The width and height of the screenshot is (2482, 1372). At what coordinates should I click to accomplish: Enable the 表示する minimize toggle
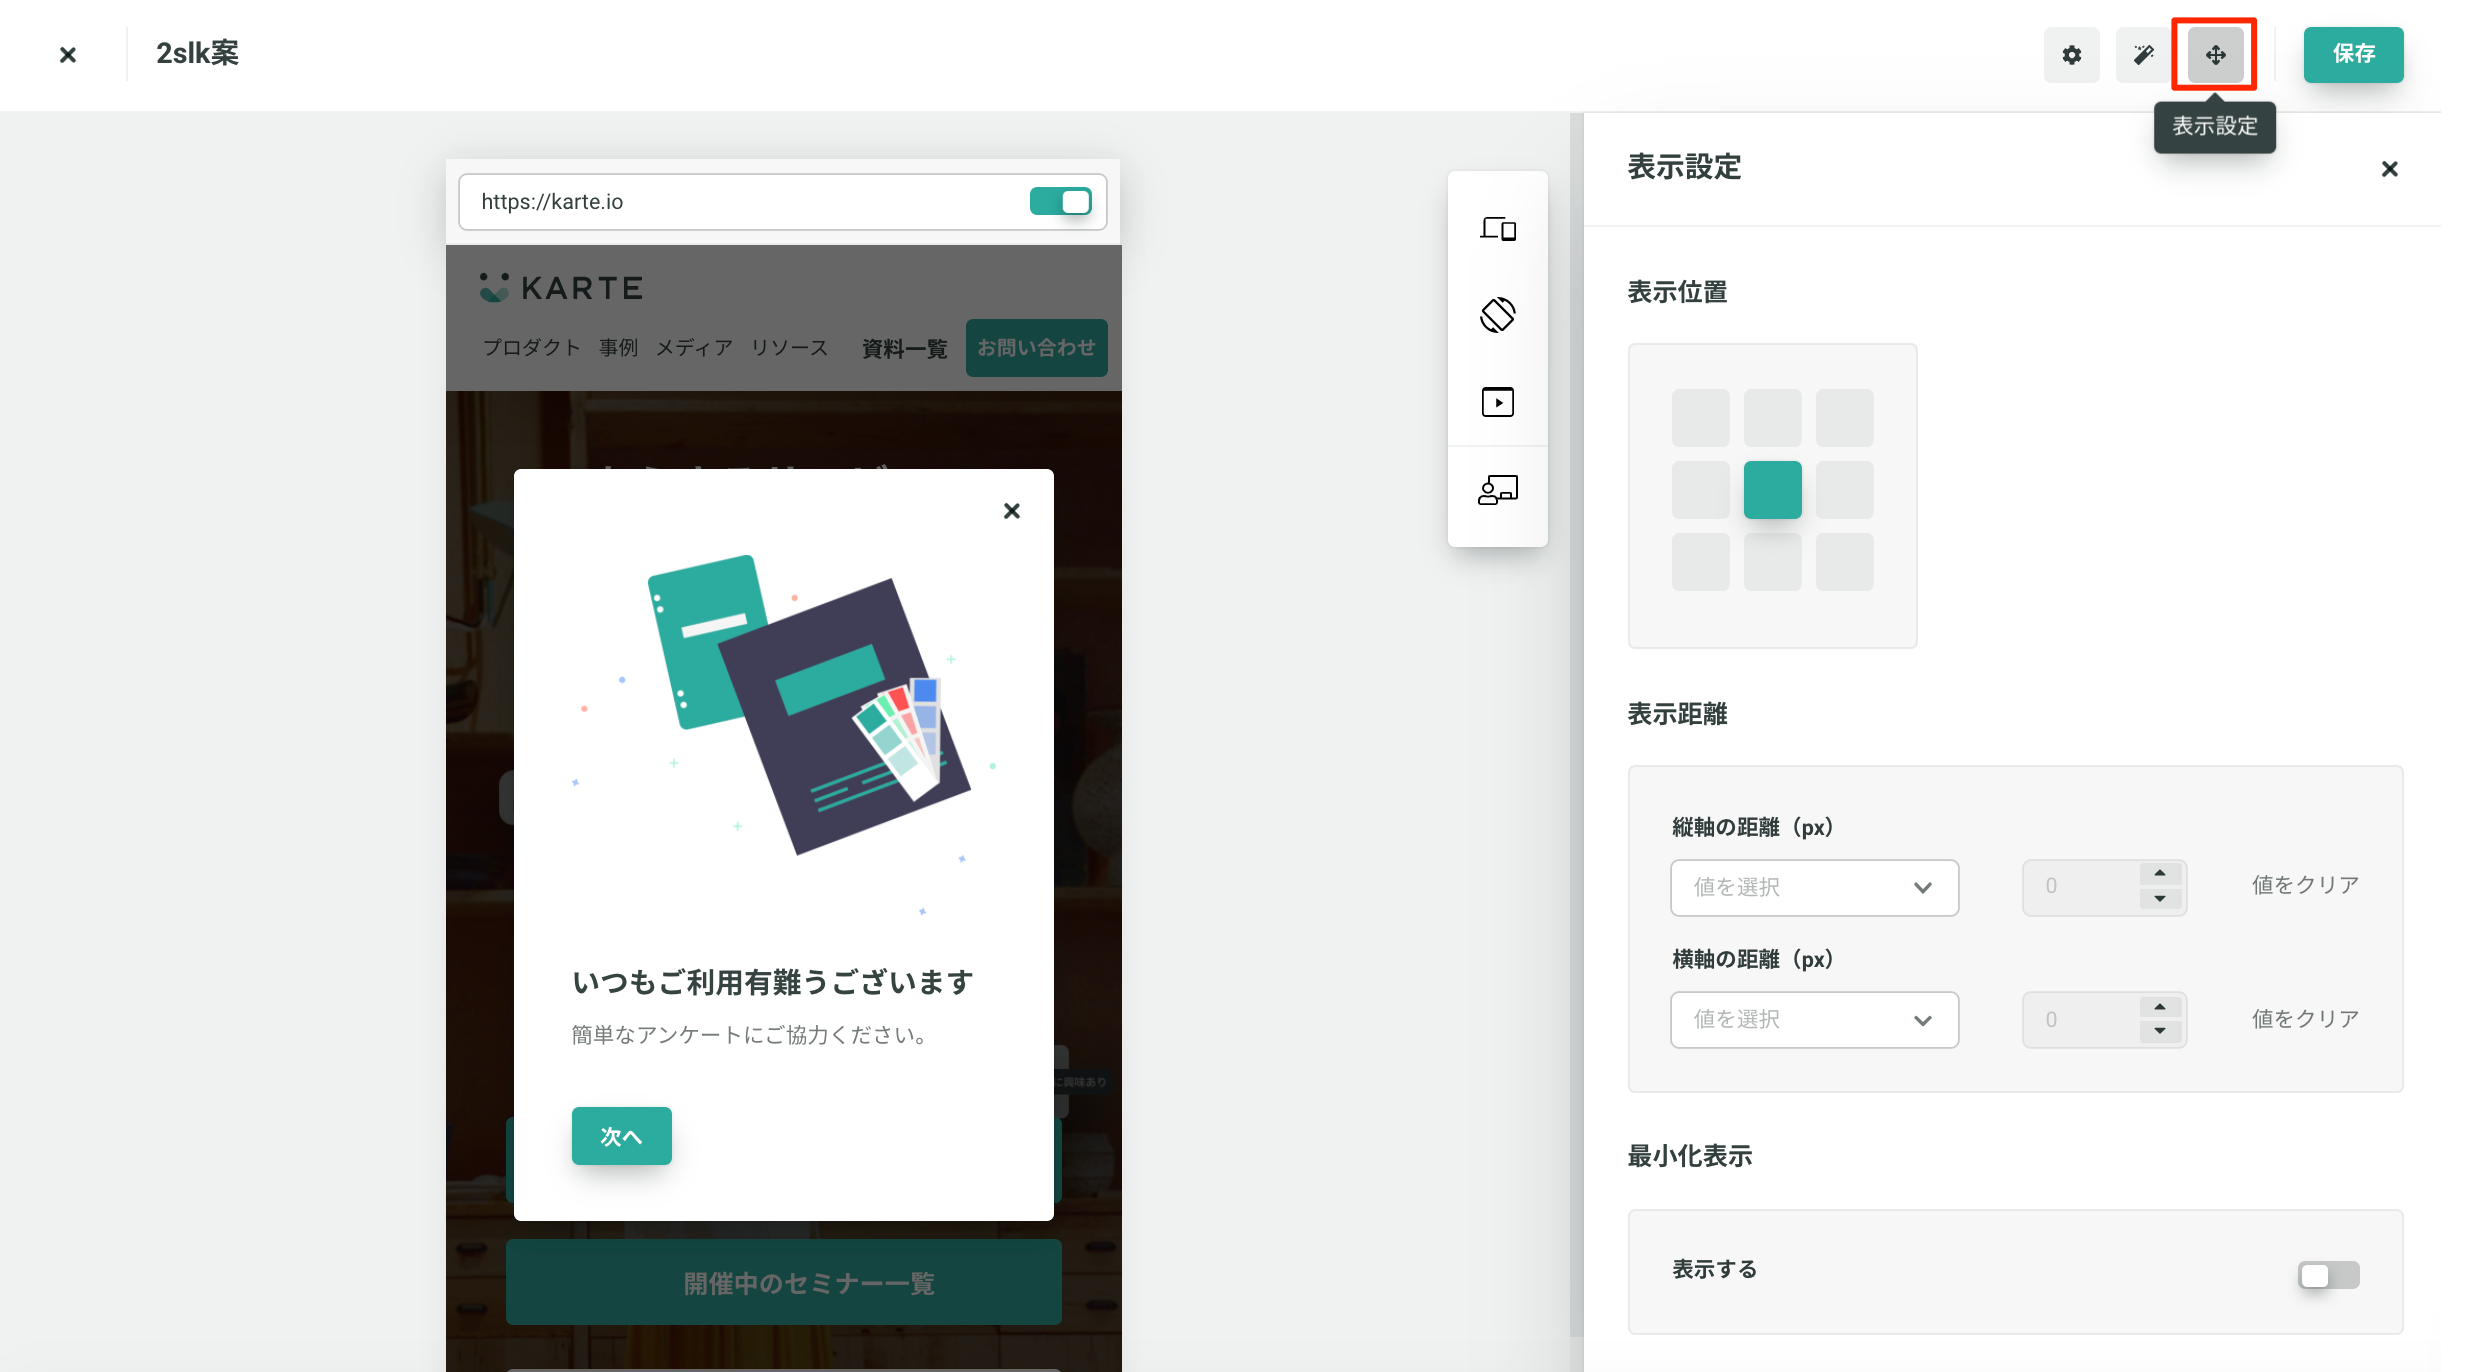point(2327,1275)
